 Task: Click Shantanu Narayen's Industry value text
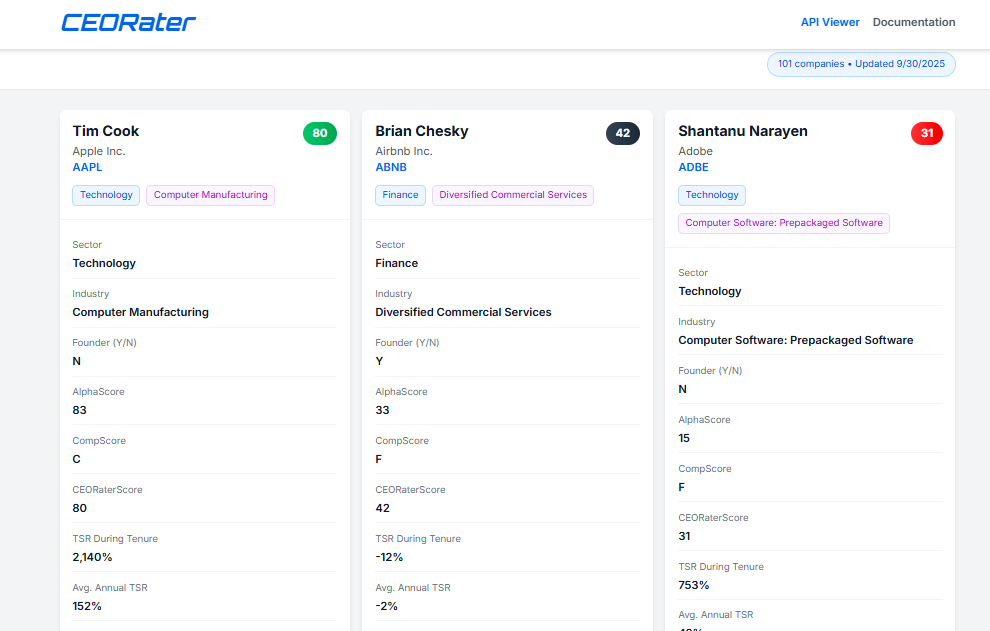tap(796, 340)
